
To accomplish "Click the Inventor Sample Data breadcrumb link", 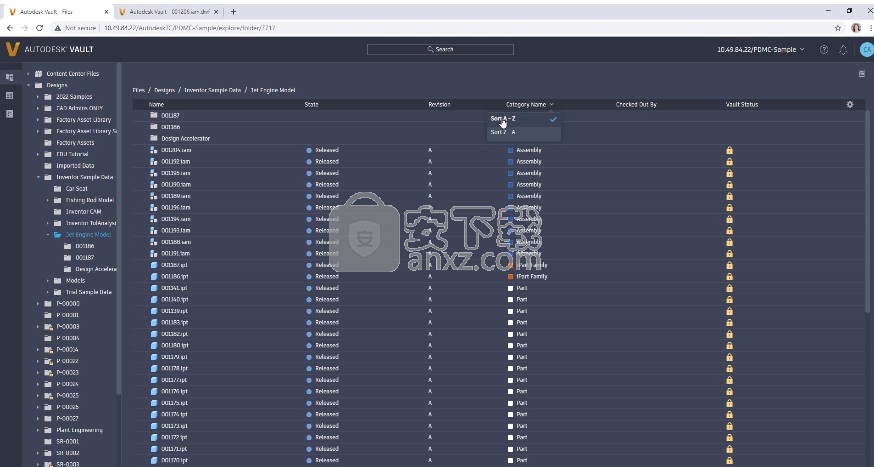I will point(212,90).
